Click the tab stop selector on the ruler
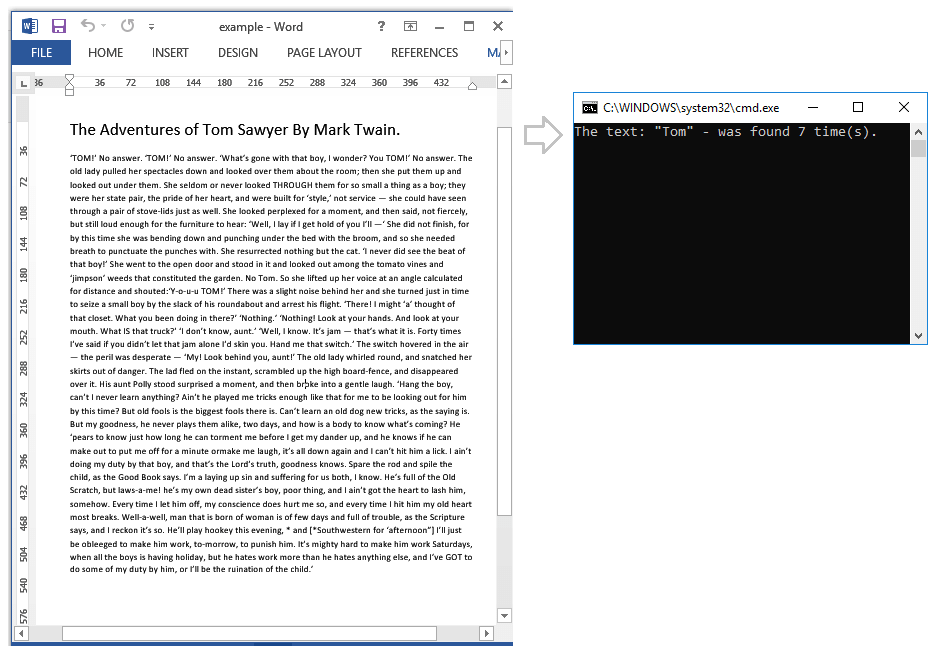The width and height of the screenshot is (936, 655). pos(21,84)
